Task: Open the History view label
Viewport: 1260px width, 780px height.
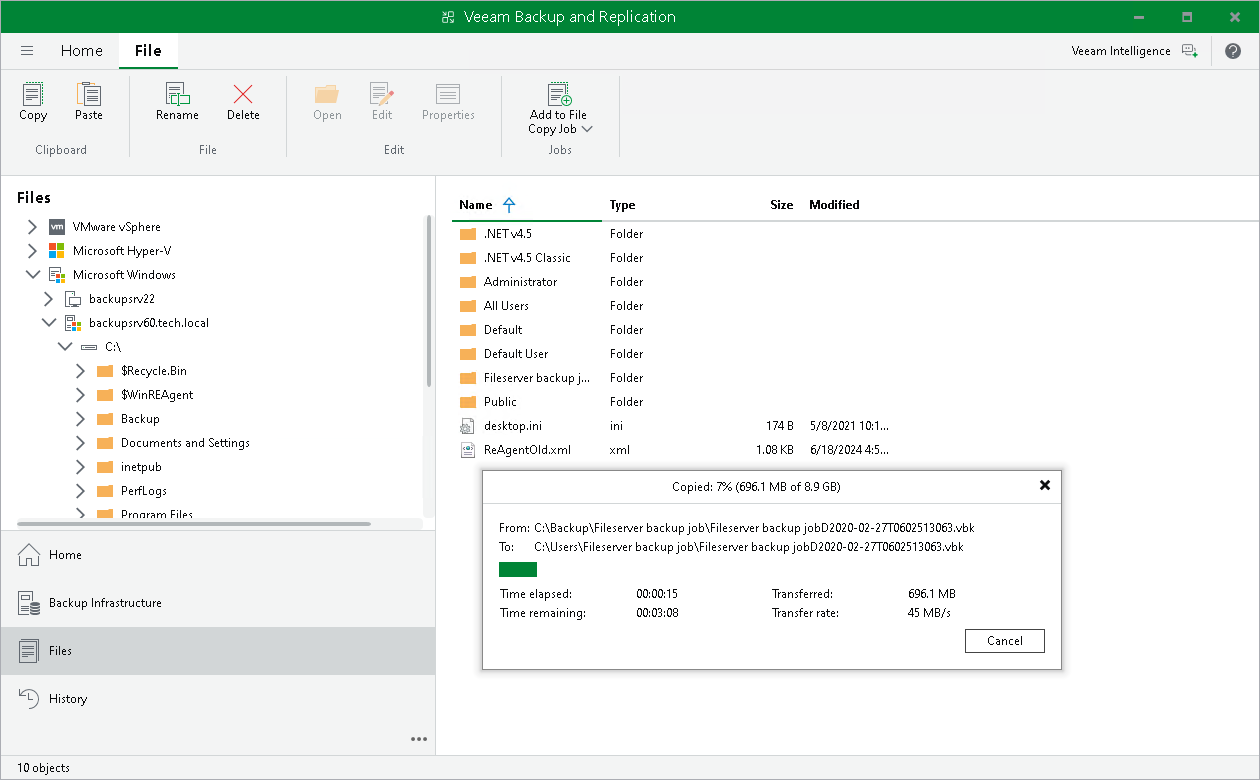Action: 68,699
